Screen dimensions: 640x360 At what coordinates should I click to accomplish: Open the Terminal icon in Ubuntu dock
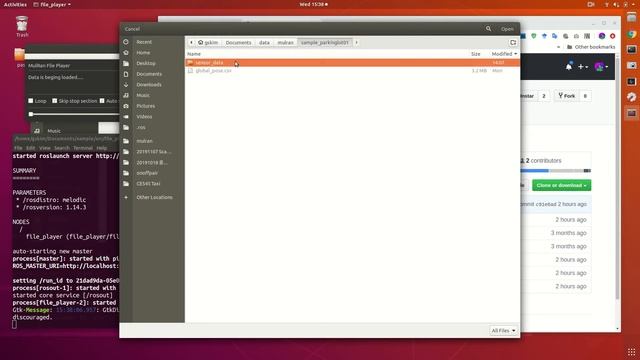631,50
